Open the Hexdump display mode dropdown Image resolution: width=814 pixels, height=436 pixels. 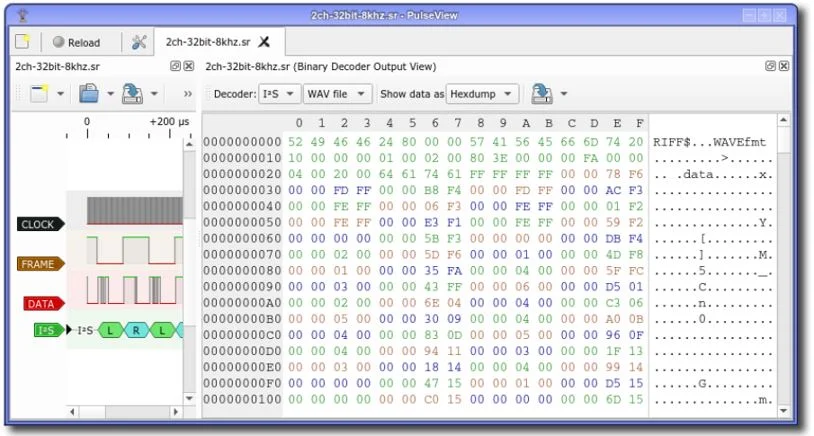click(x=482, y=94)
